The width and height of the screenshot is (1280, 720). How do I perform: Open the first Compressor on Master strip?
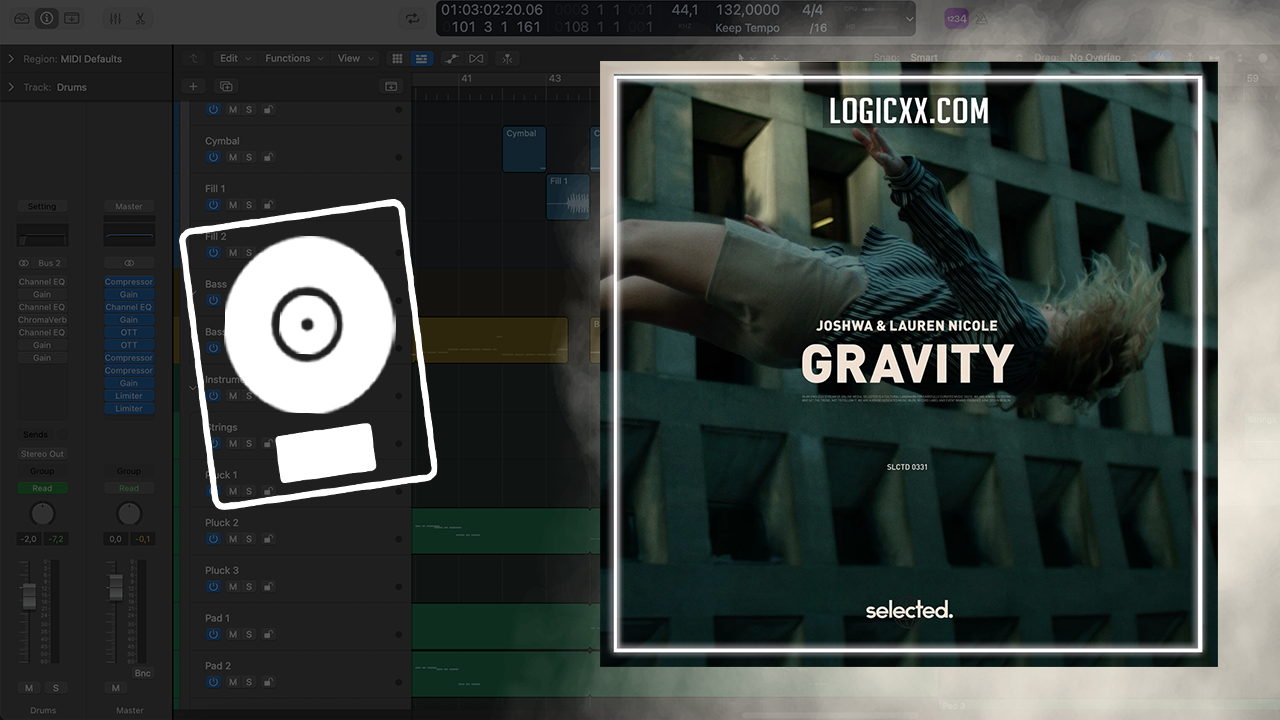129,282
